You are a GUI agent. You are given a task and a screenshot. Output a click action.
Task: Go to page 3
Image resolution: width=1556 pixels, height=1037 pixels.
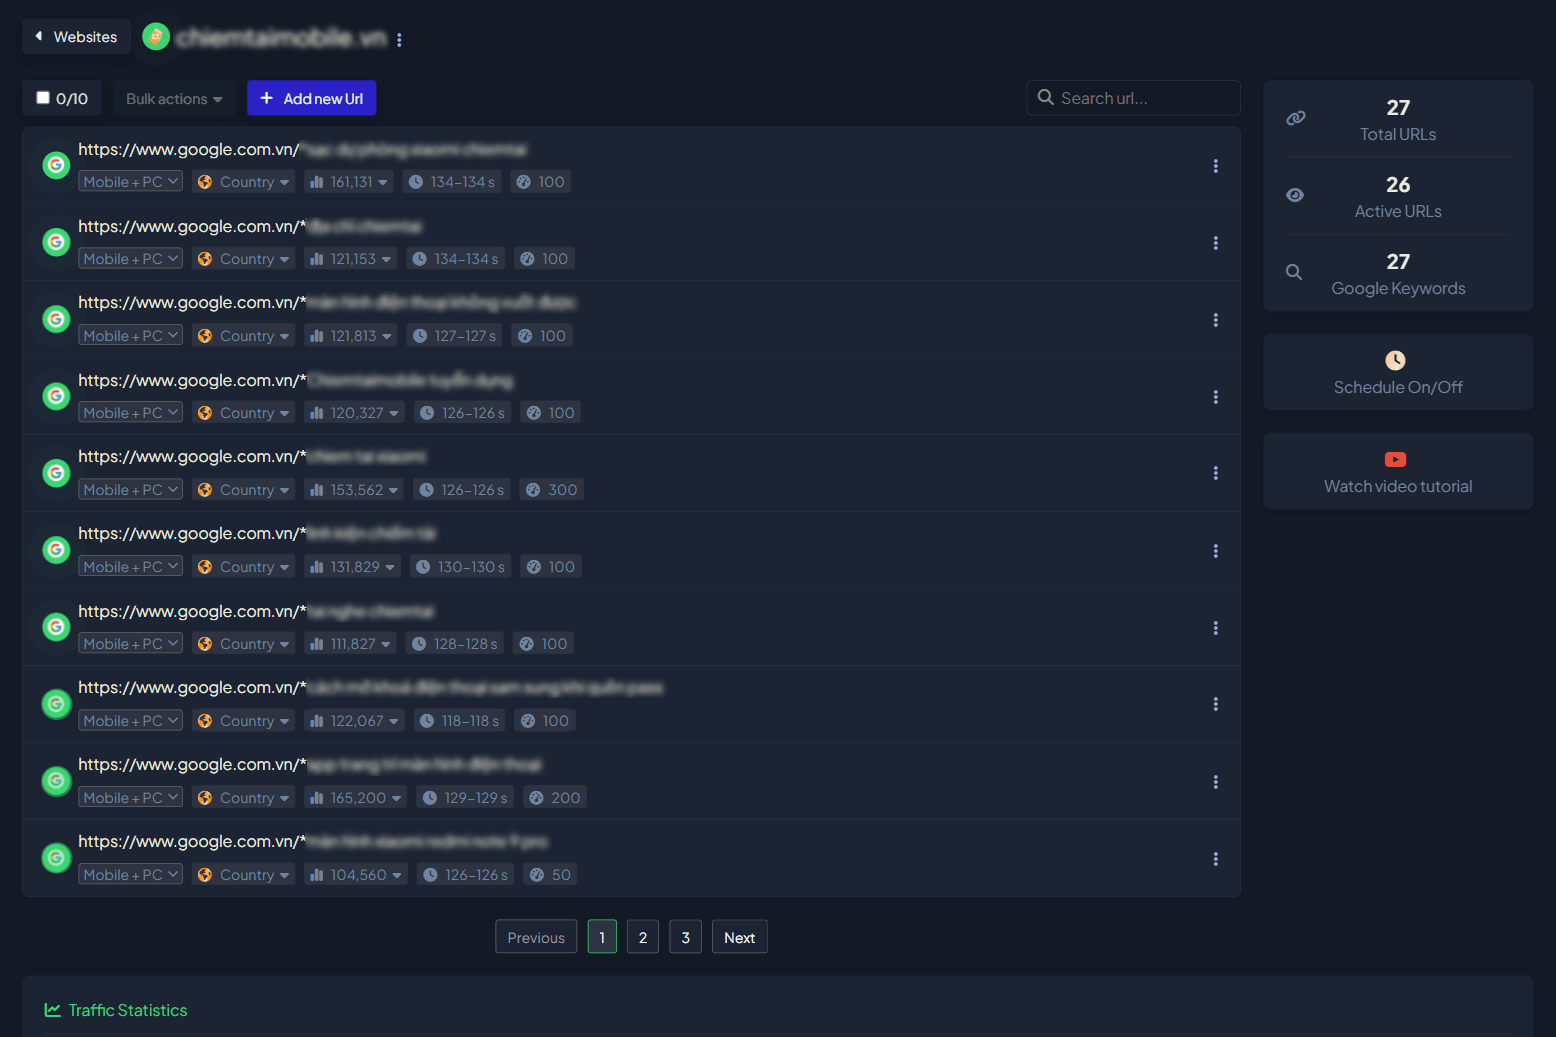click(685, 937)
